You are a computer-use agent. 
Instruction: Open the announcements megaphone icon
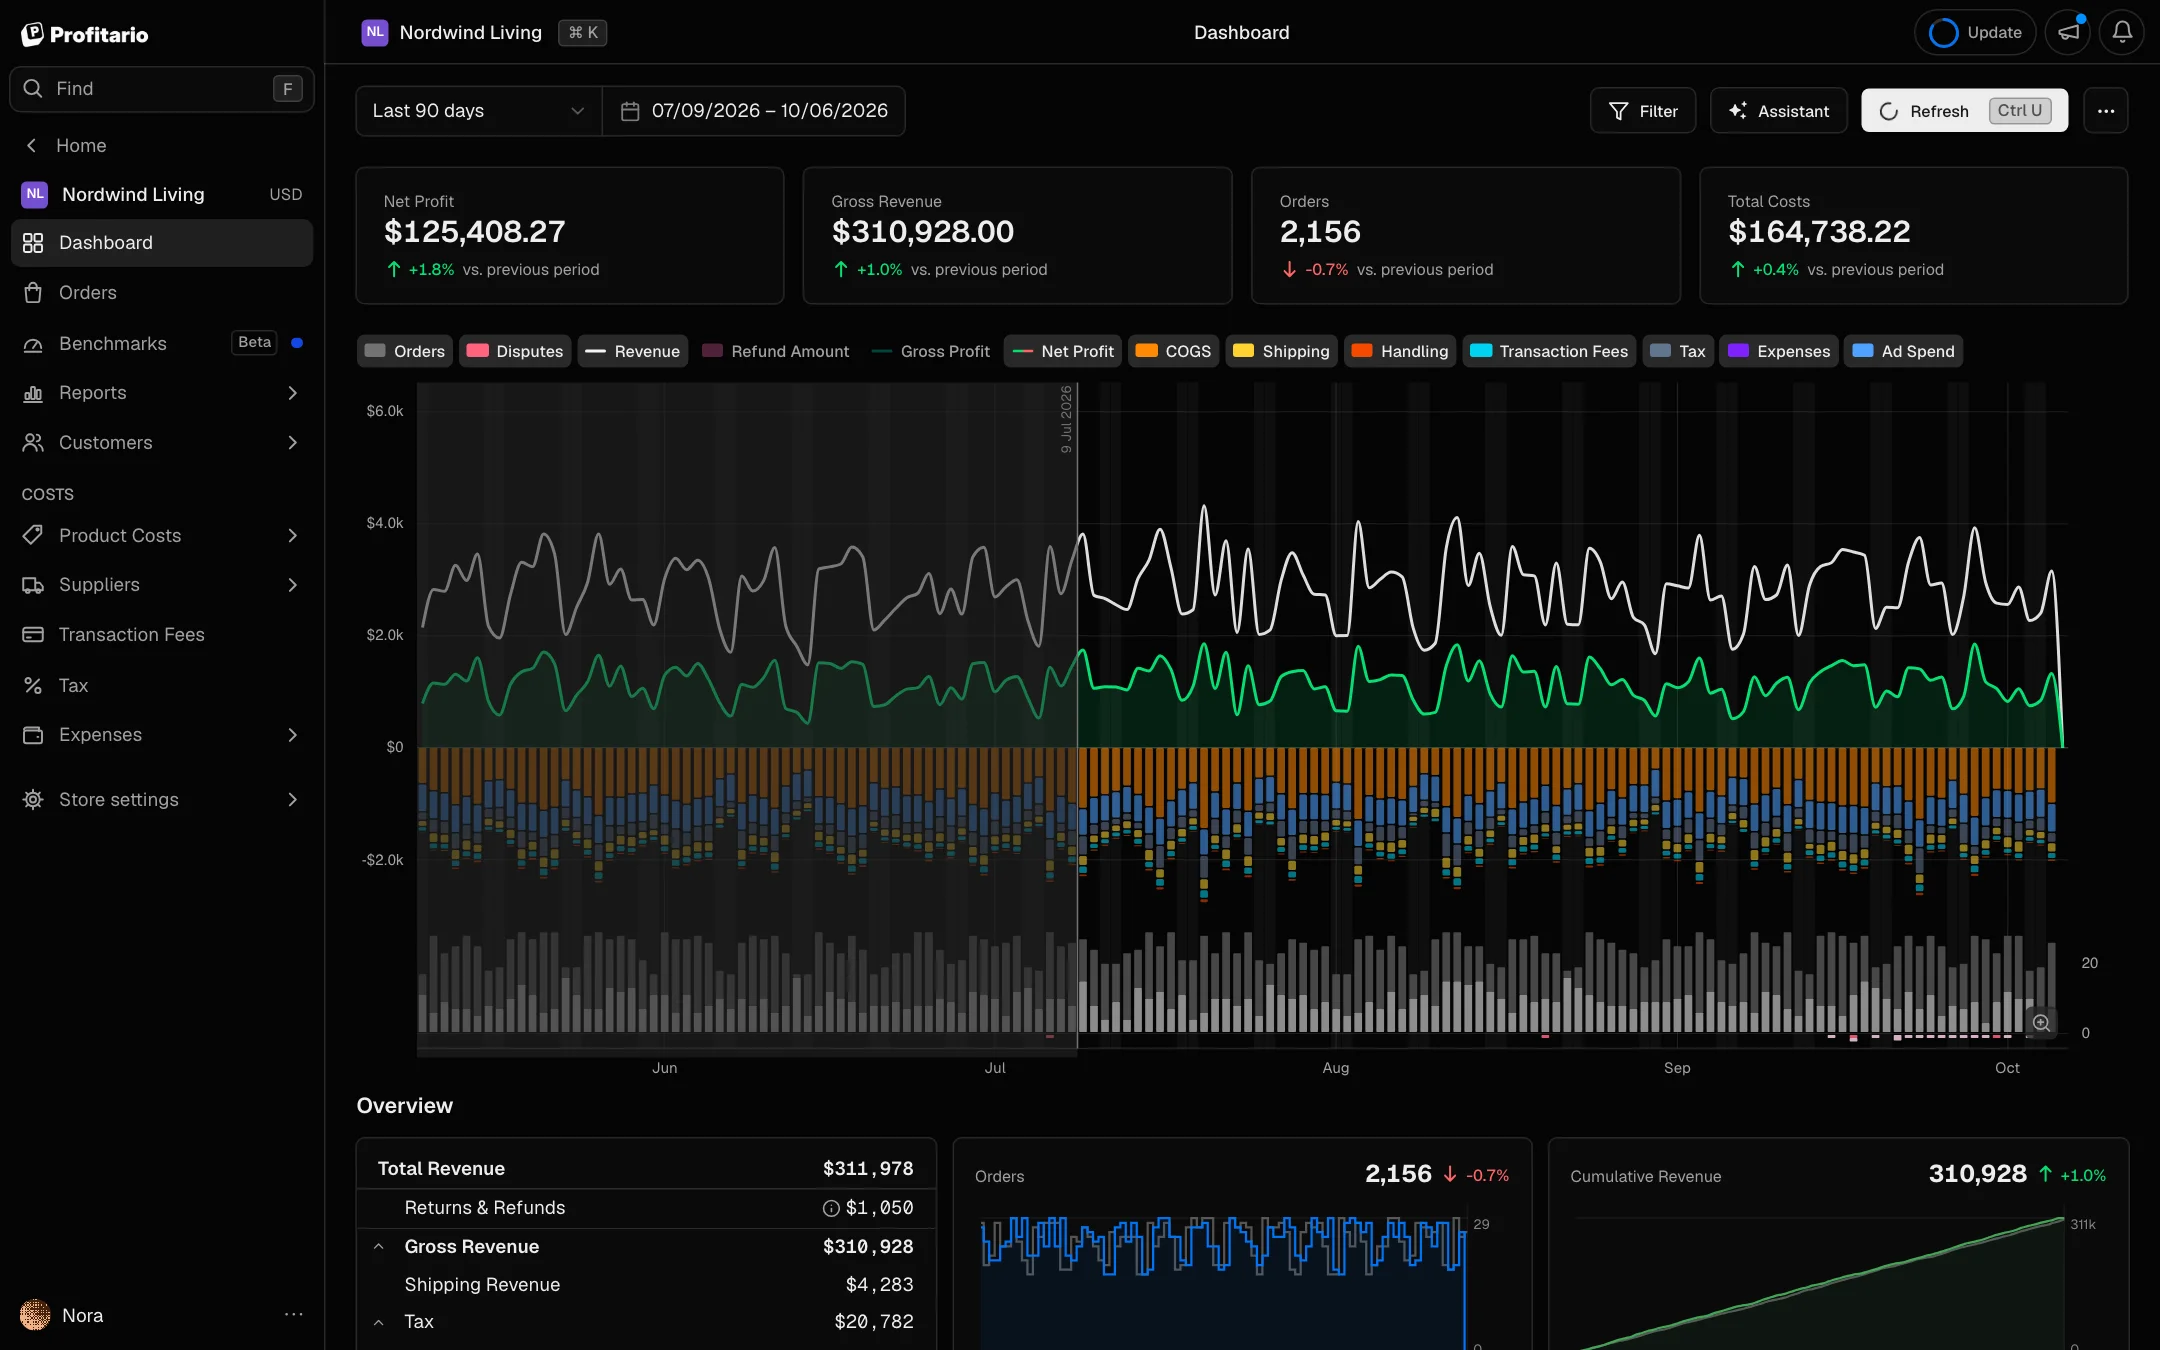click(x=2068, y=32)
